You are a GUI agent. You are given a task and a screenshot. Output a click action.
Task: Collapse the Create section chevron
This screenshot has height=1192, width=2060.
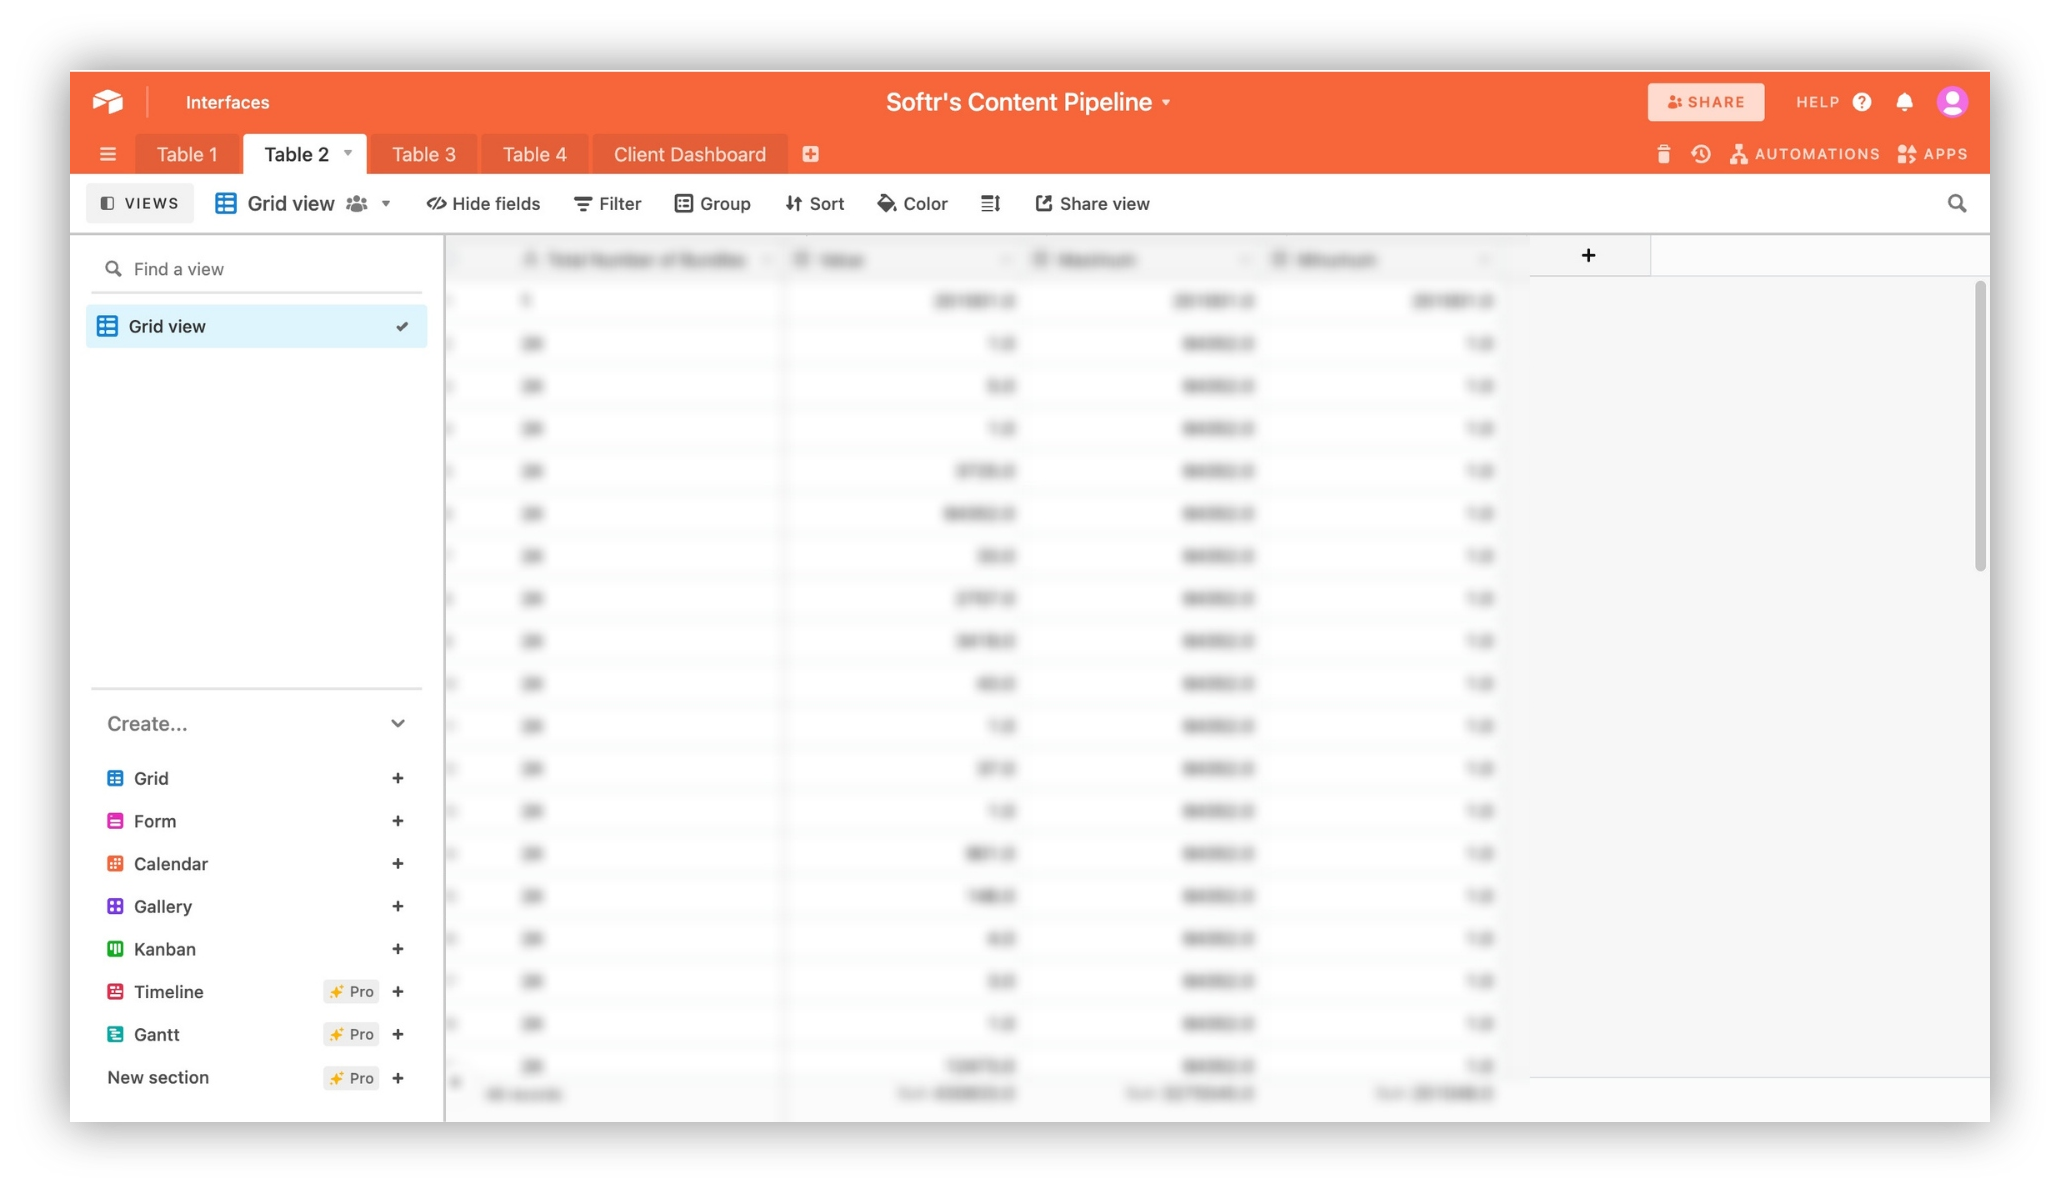[x=398, y=724]
